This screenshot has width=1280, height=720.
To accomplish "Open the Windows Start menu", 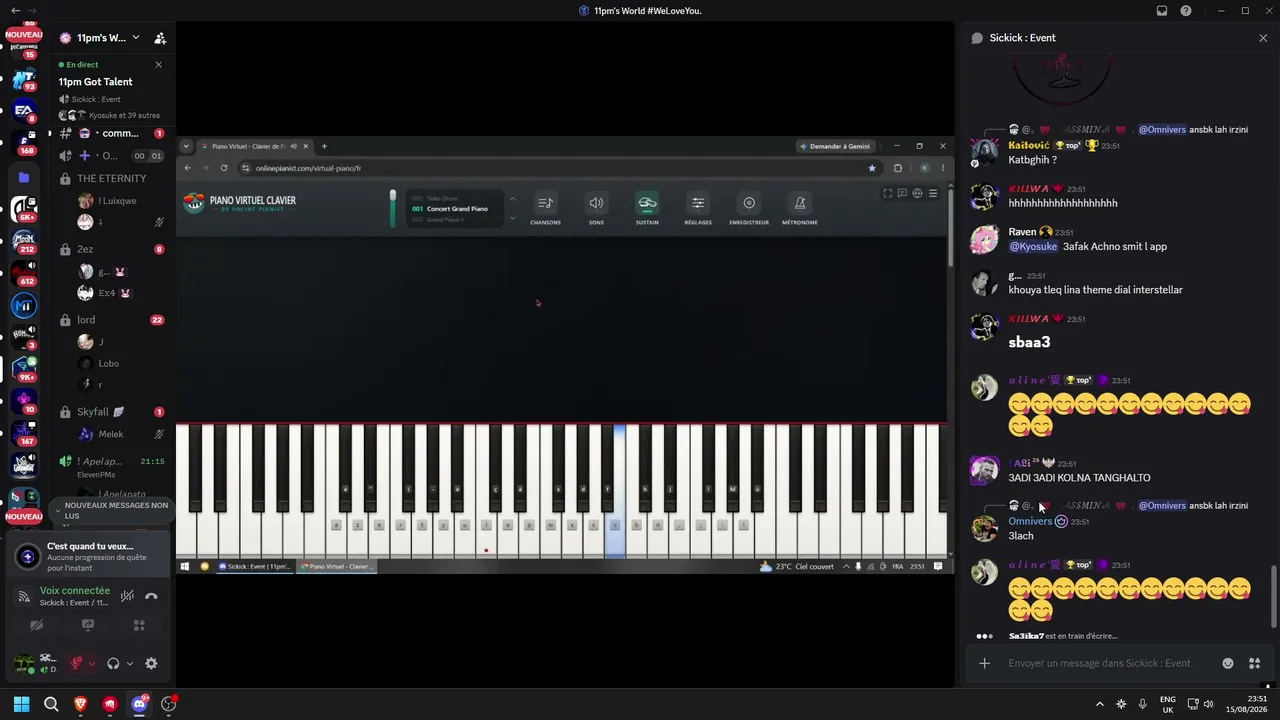I will 22,704.
